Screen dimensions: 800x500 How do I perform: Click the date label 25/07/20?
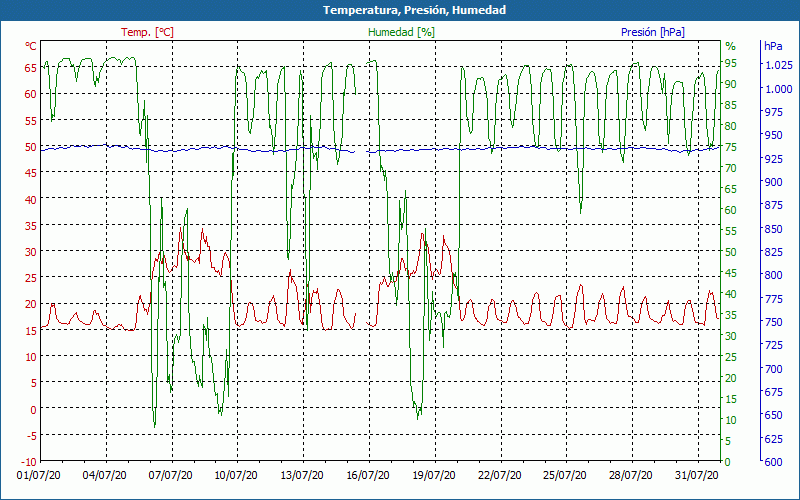point(565,475)
